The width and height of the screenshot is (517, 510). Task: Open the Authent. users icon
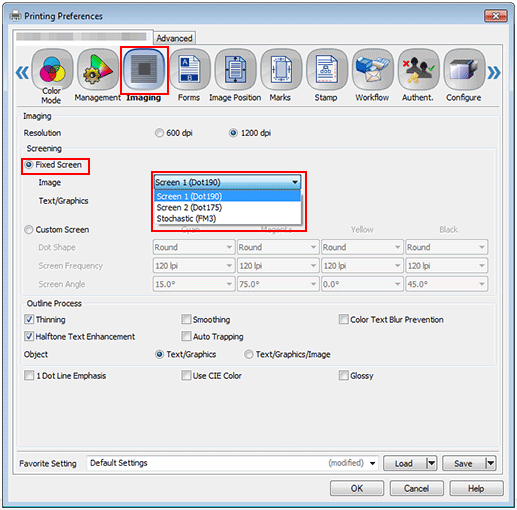click(x=418, y=70)
